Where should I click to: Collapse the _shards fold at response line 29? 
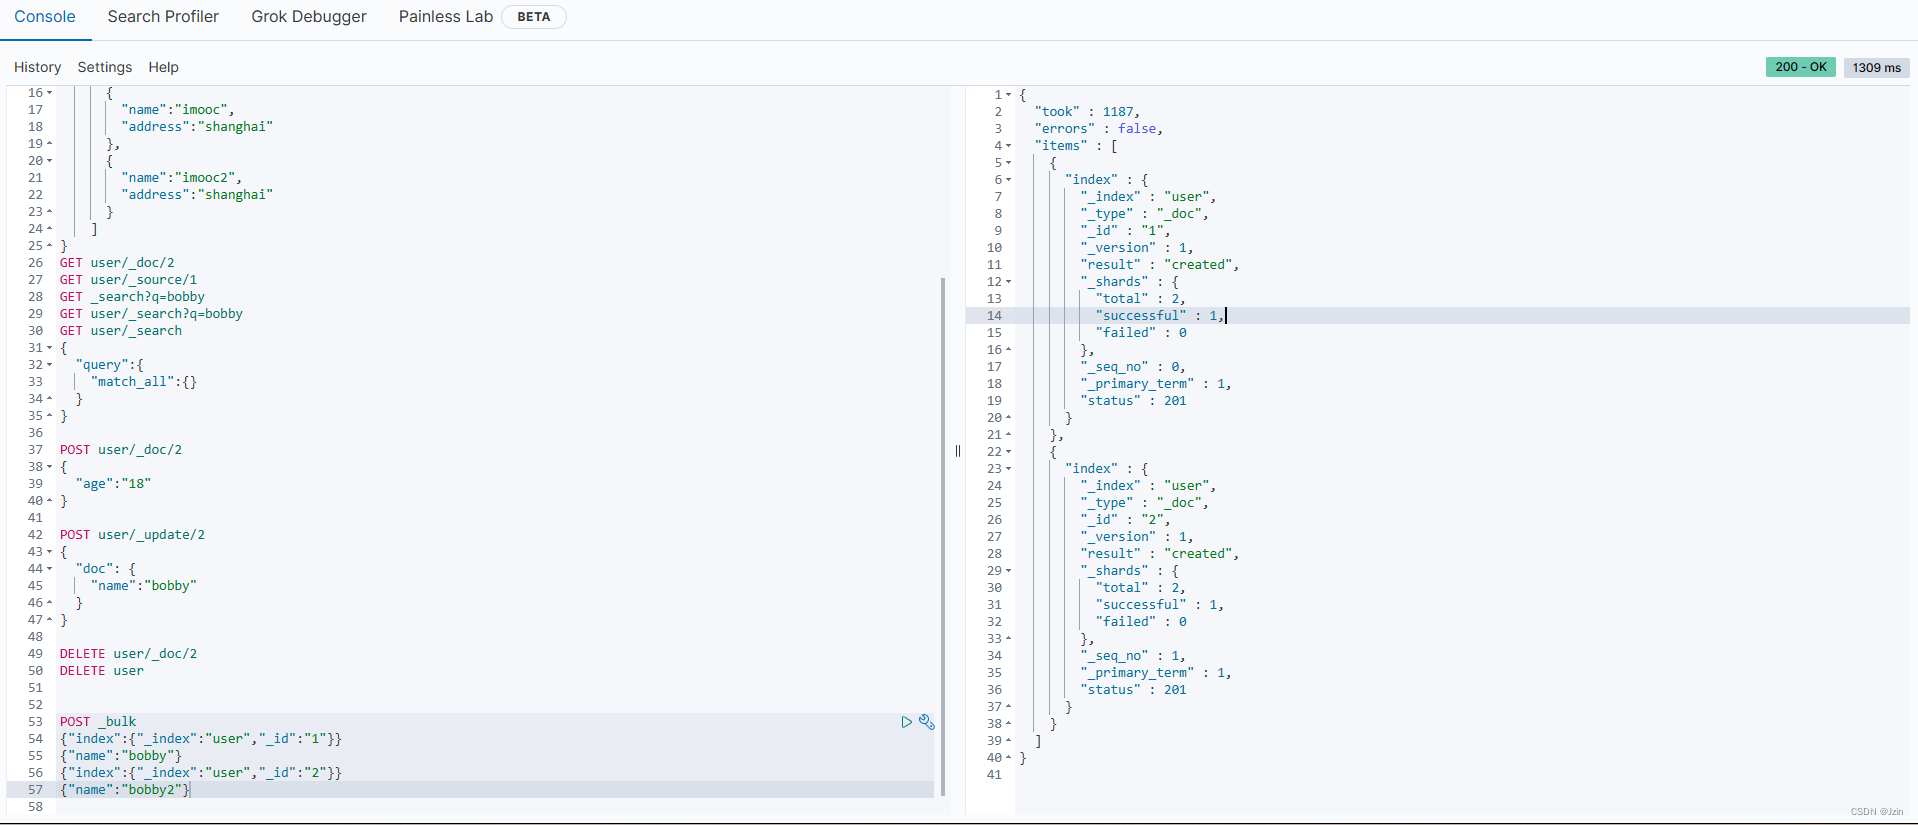1009,571
